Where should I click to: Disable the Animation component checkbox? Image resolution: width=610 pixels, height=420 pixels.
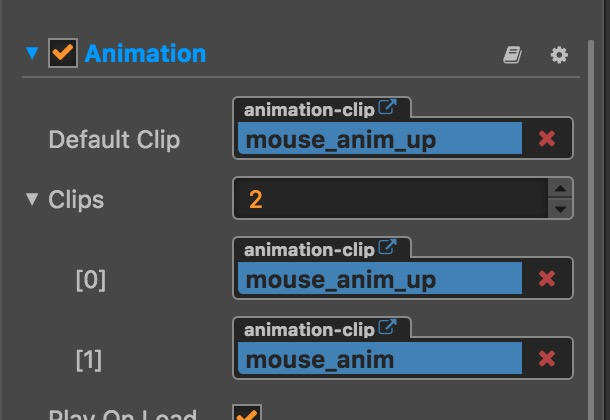pyautogui.click(x=63, y=54)
